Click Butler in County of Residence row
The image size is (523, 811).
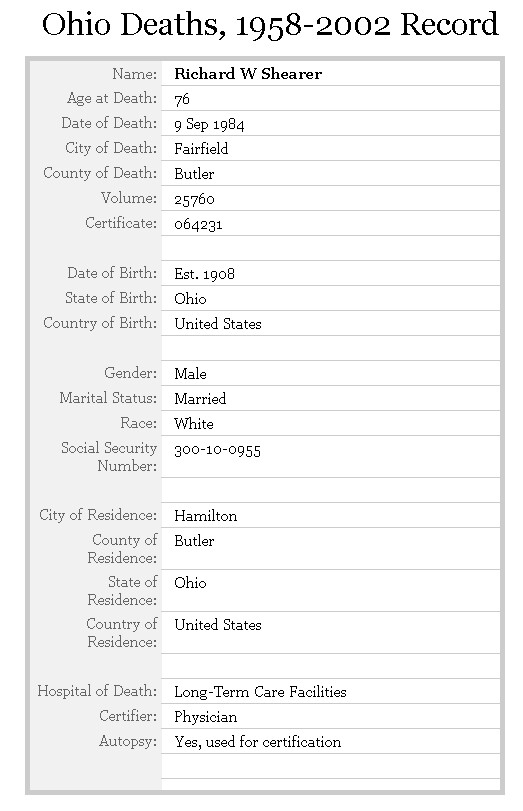(194, 541)
